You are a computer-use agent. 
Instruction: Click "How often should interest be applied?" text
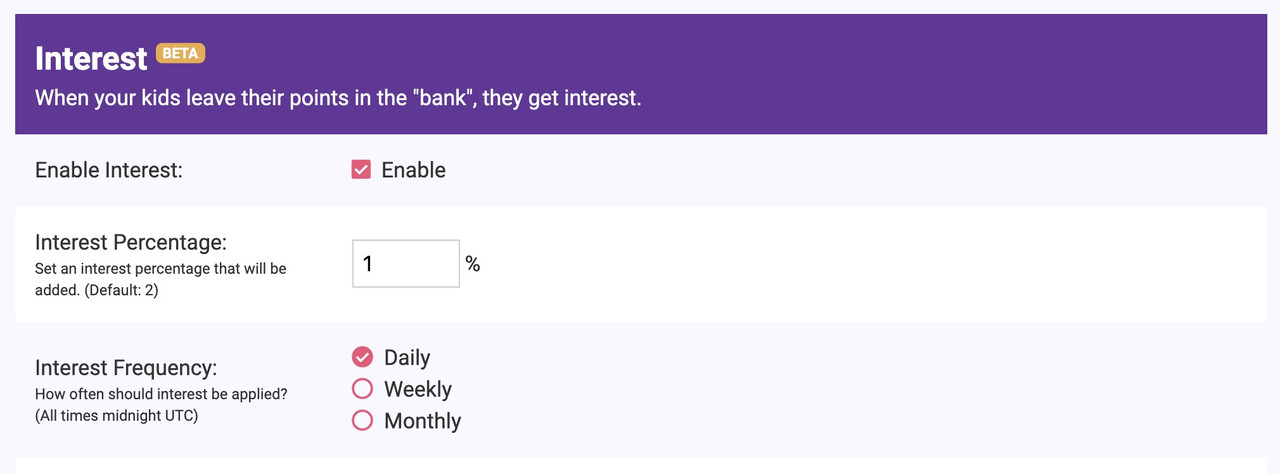(160, 394)
